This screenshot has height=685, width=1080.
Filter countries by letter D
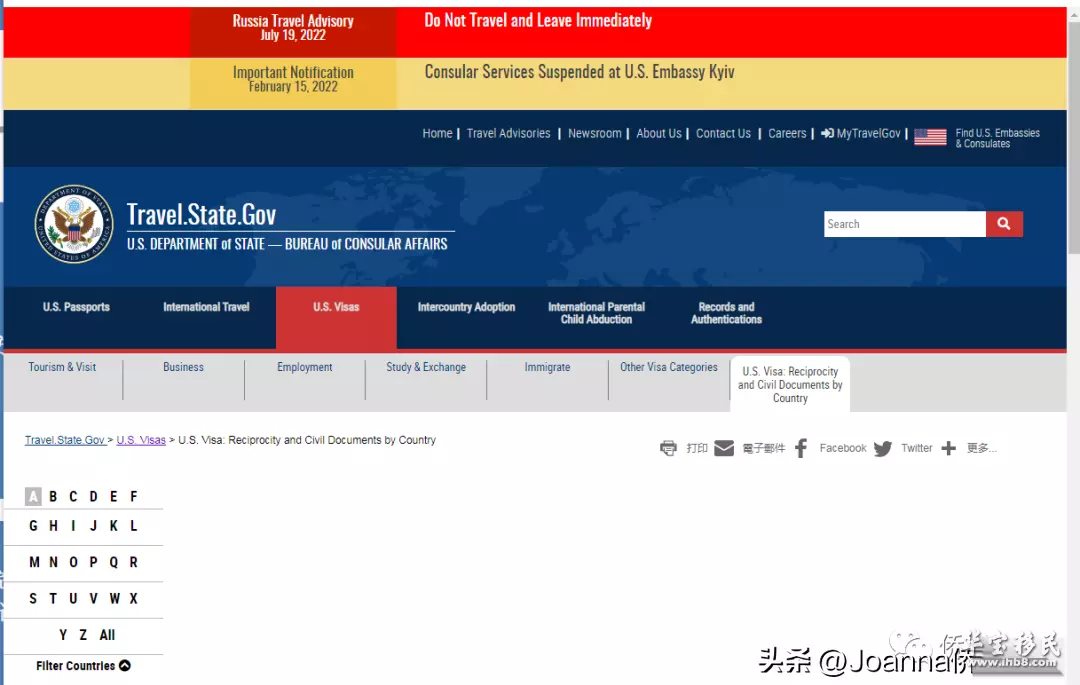click(x=94, y=496)
